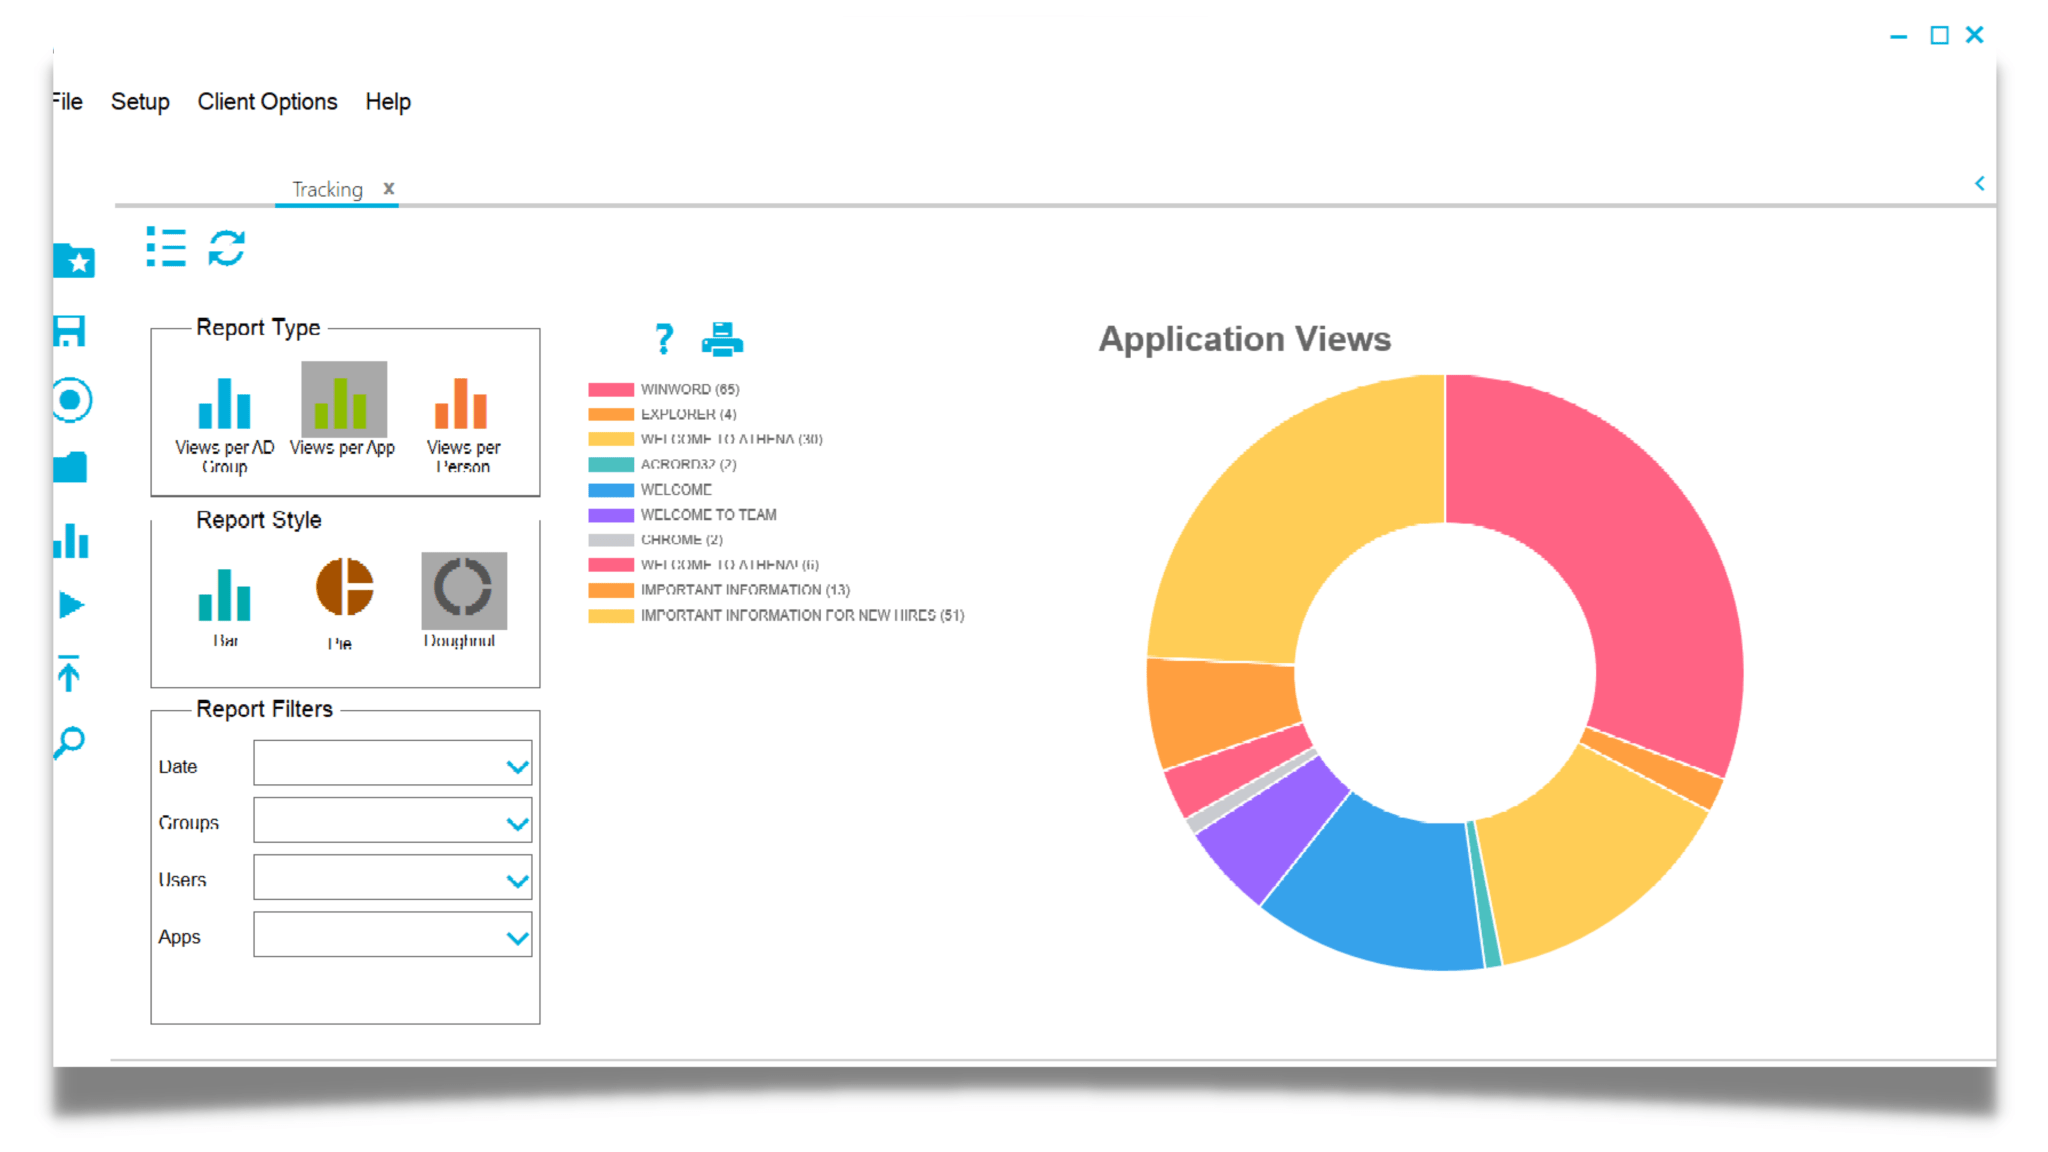This screenshot has height=1152, width=2048.
Task: Open the print icon above the legend
Action: [723, 339]
